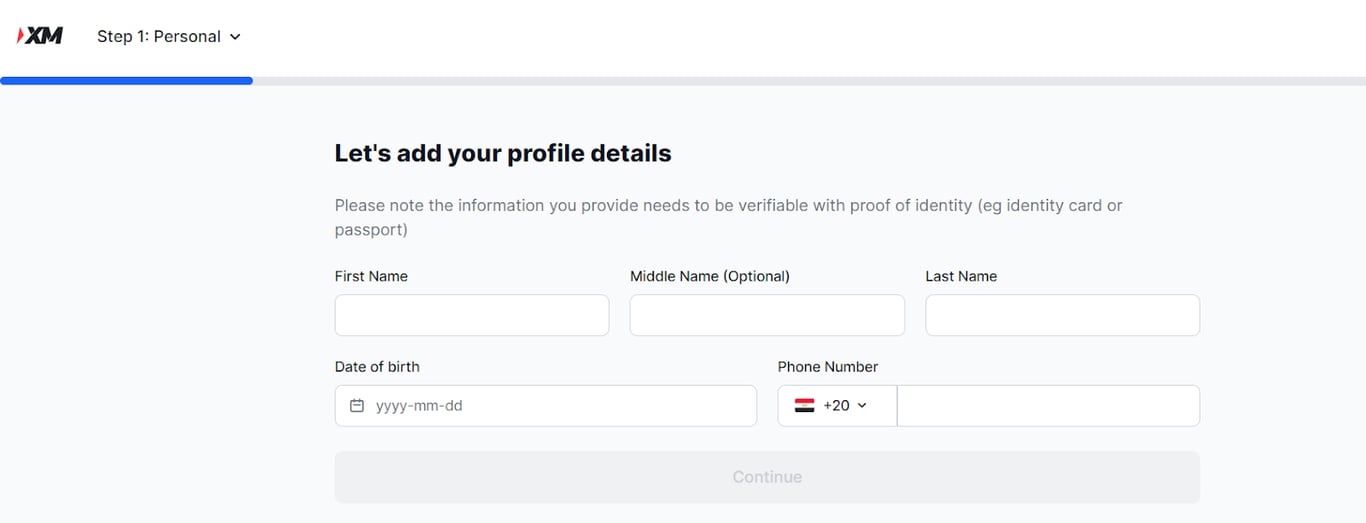Select the +20 country code text
Viewport: 1366px width, 523px height.
(836, 406)
